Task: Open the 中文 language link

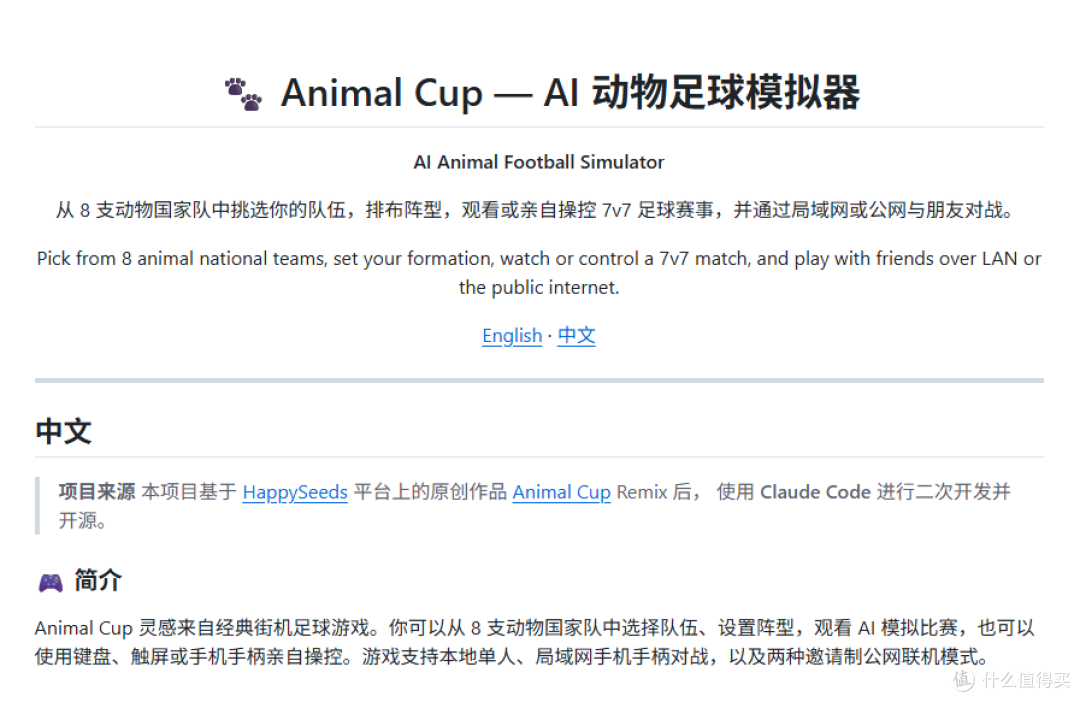Action: click(576, 335)
